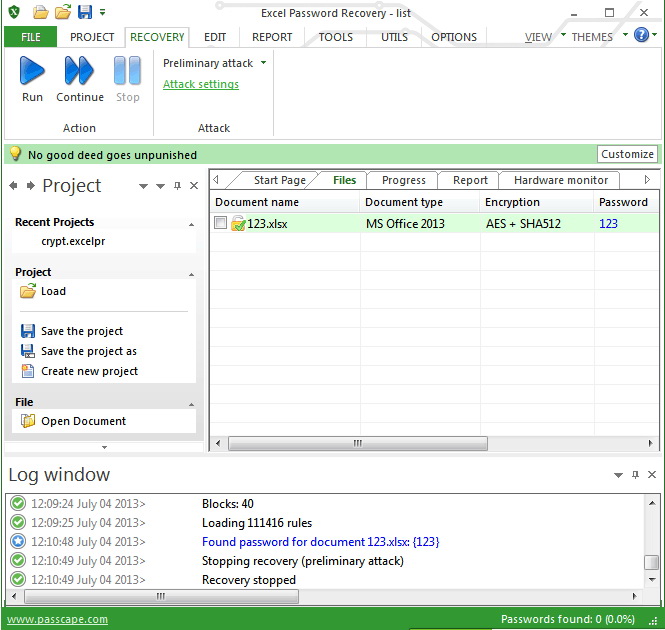665x630 pixels.
Task: Switch to the UTILS ribbon tab
Action: [x=394, y=37]
